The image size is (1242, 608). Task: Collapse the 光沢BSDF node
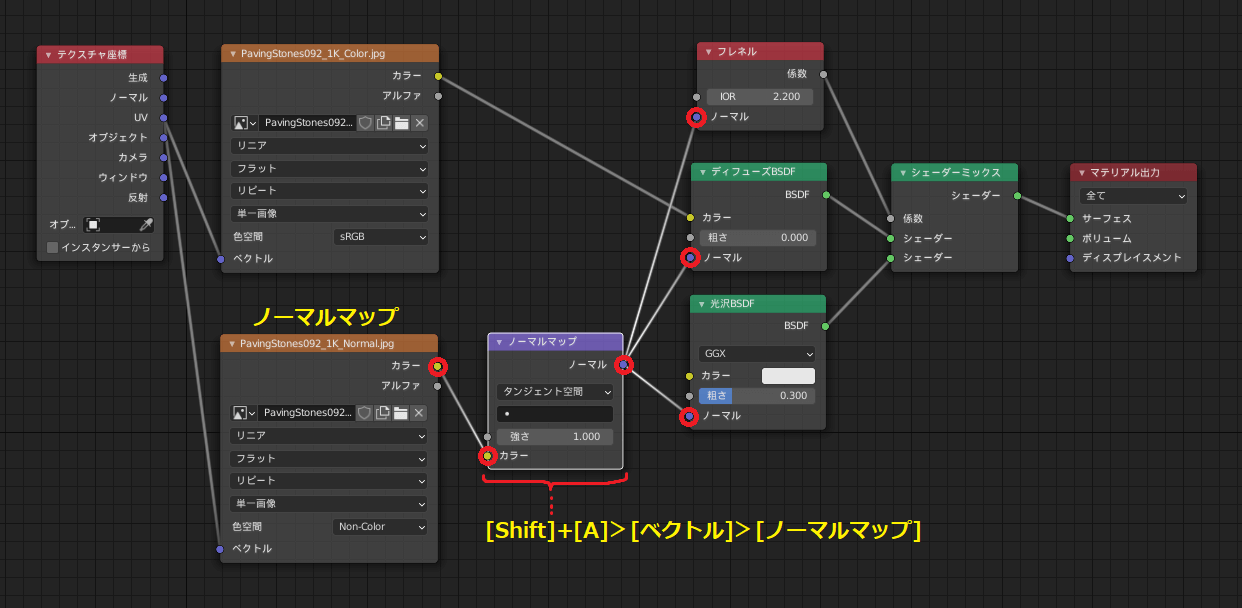(x=703, y=303)
